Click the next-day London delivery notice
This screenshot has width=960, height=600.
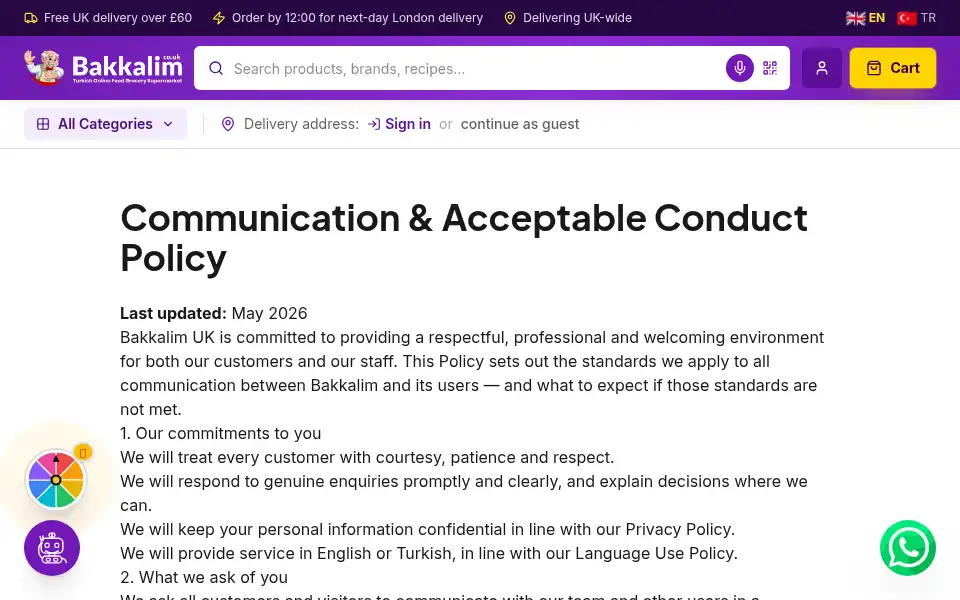click(347, 18)
